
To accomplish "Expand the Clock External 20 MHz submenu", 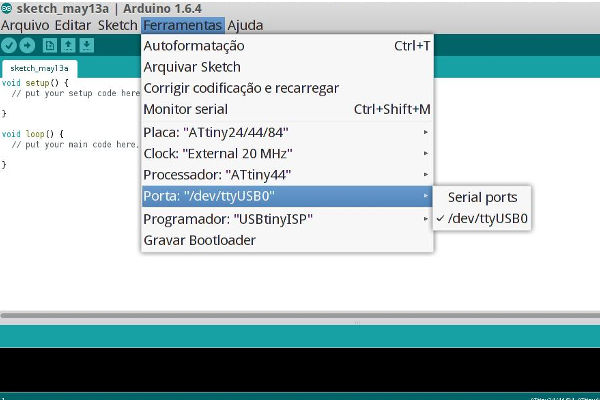I will tap(287, 153).
